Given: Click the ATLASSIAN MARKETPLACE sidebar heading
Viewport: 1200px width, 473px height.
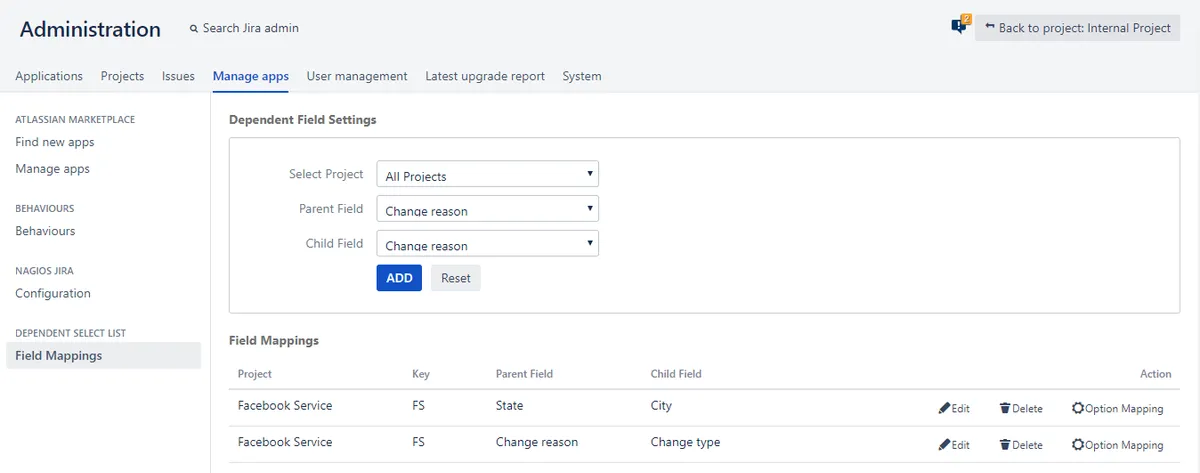Looking at the screenshot, I should (75, 120).
